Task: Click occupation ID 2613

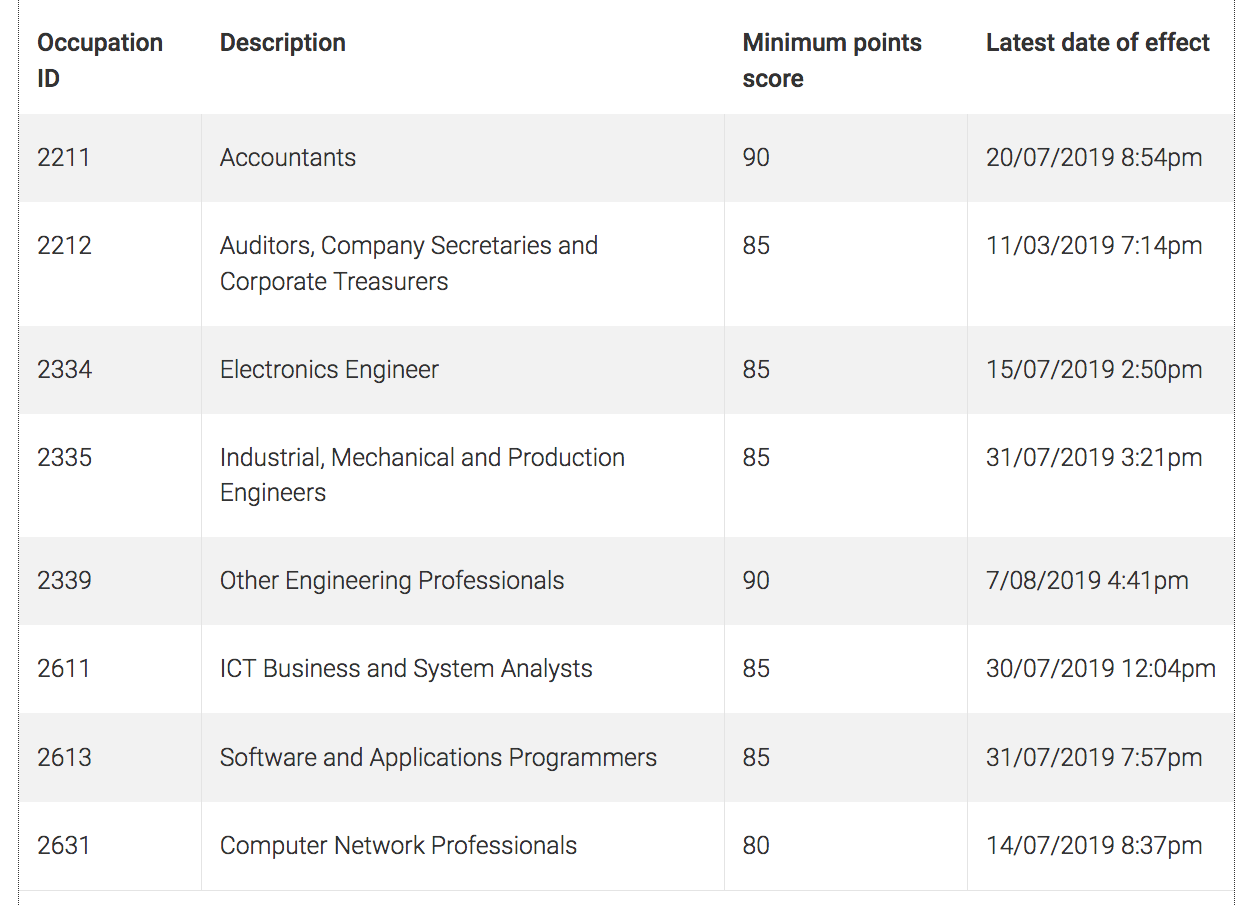Action: click(64, 758)
